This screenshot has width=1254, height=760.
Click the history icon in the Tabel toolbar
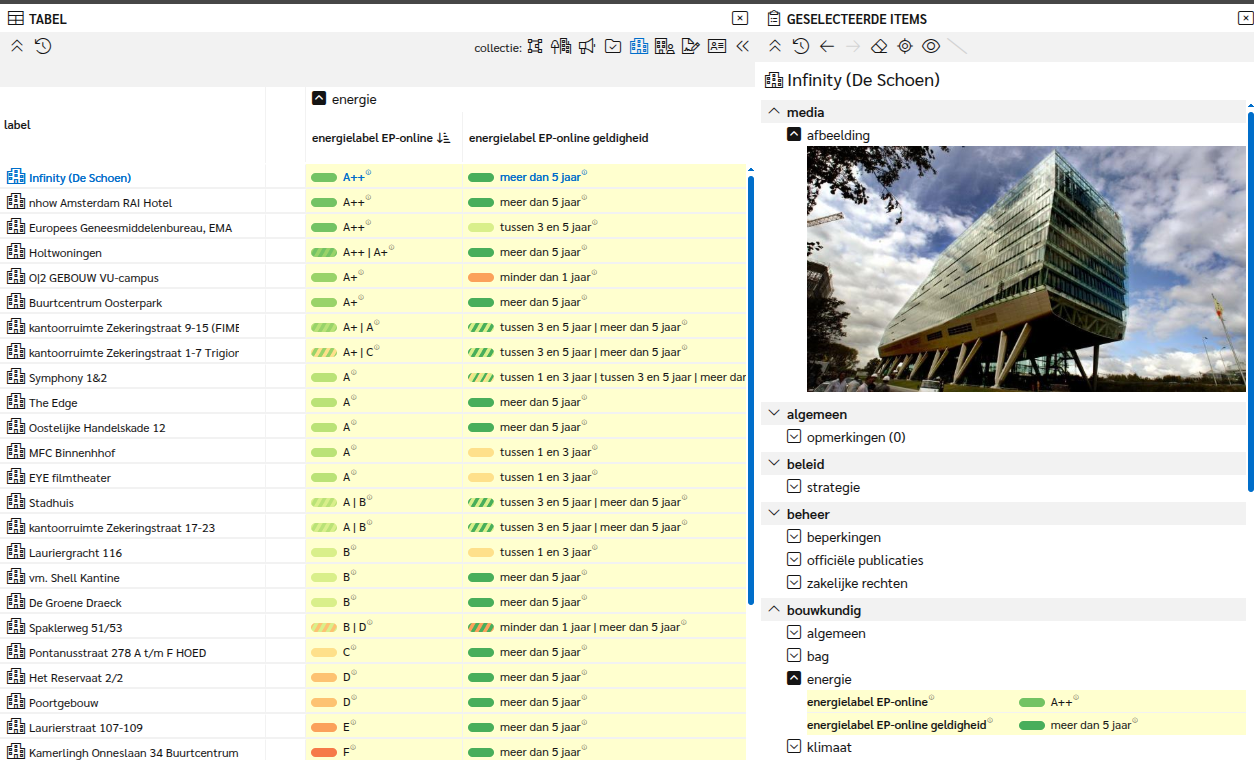click(x=43, y=46)
